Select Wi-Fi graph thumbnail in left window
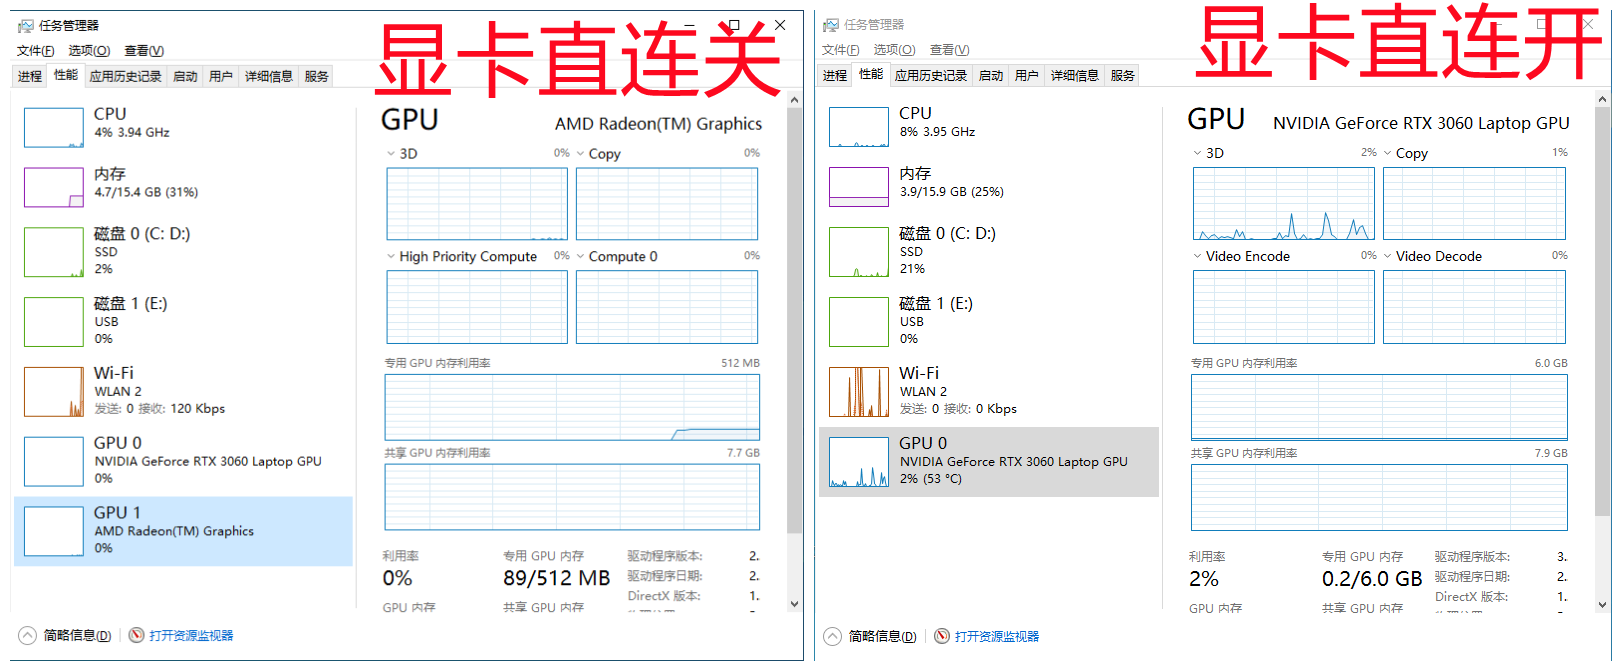Screen dimensions: 1622x671 pos(54,391)
